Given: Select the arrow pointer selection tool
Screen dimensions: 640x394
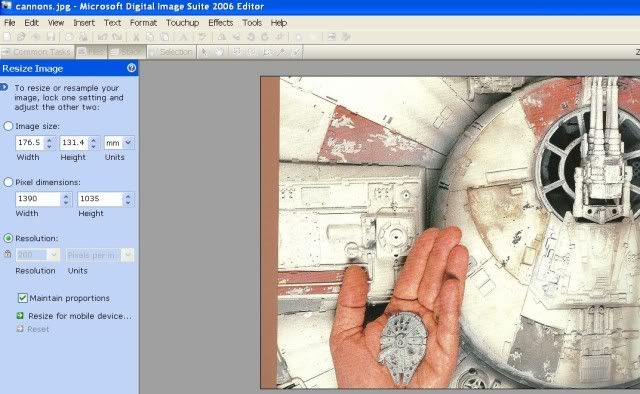Looking at the screenshot, I should click(x=204, y=52).
